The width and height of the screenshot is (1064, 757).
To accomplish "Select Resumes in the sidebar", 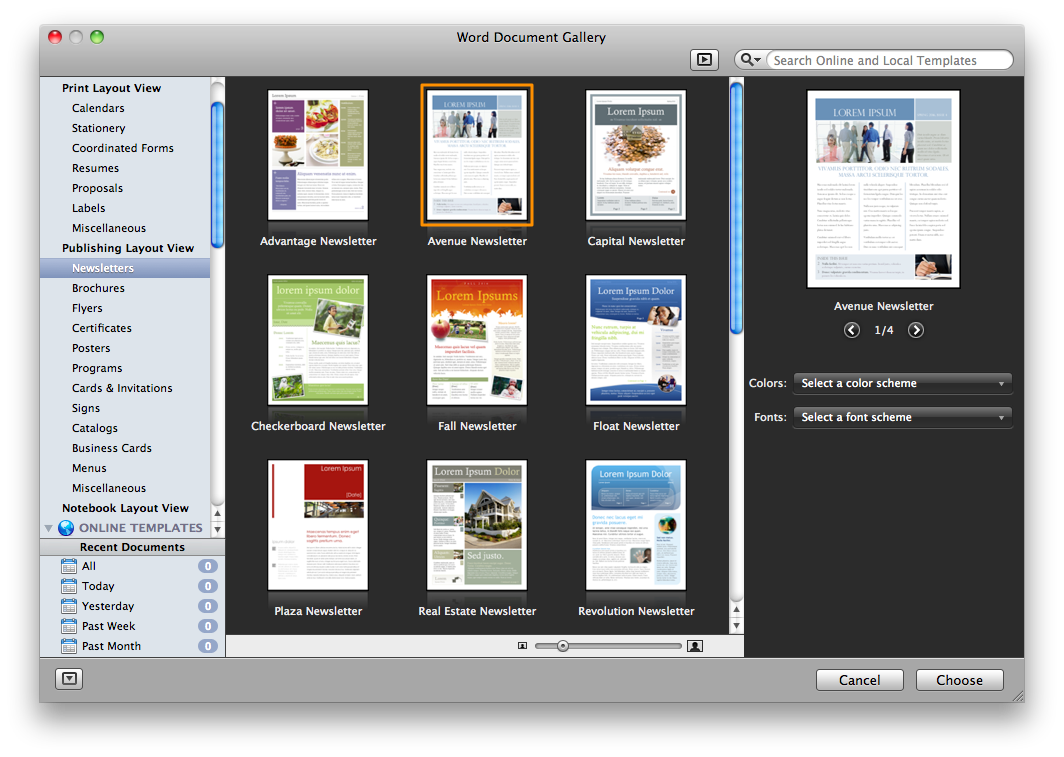I will (96, 168).
